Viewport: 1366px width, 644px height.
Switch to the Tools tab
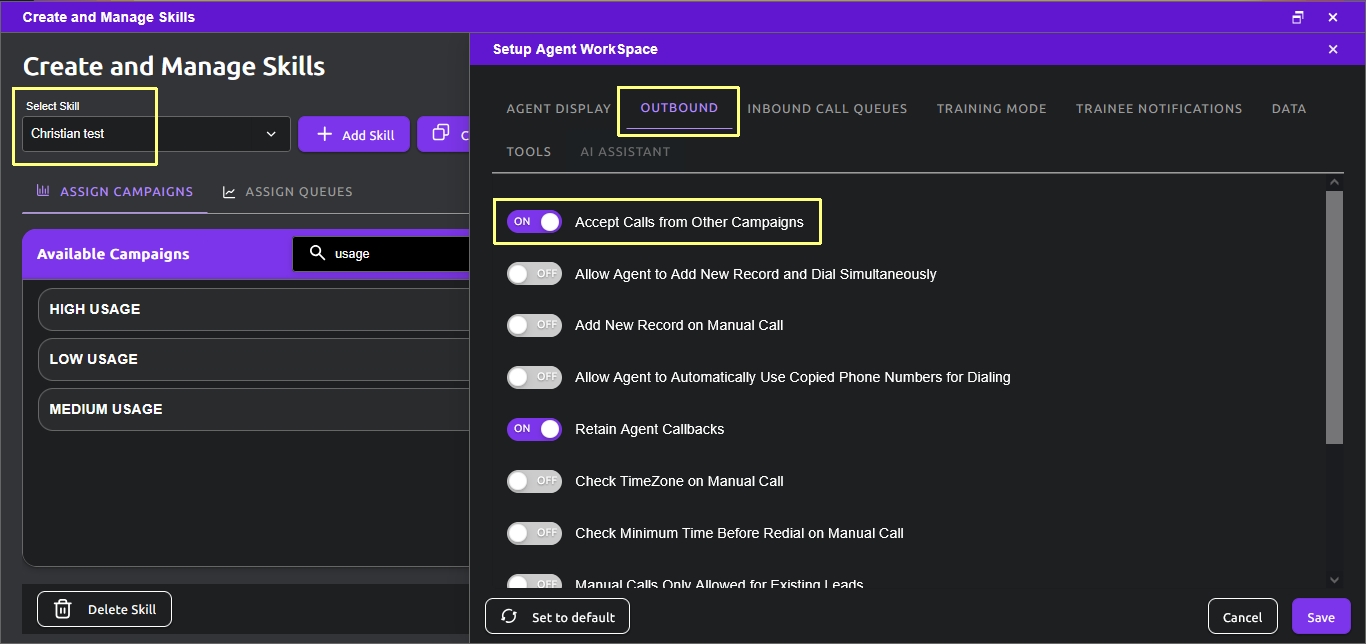coord(529,152)
